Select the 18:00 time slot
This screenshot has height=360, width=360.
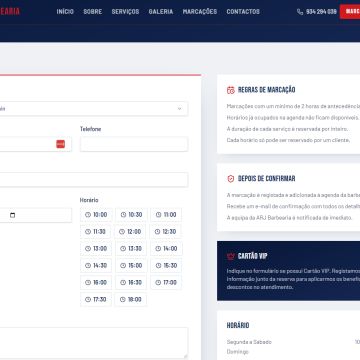coord(131,299)
